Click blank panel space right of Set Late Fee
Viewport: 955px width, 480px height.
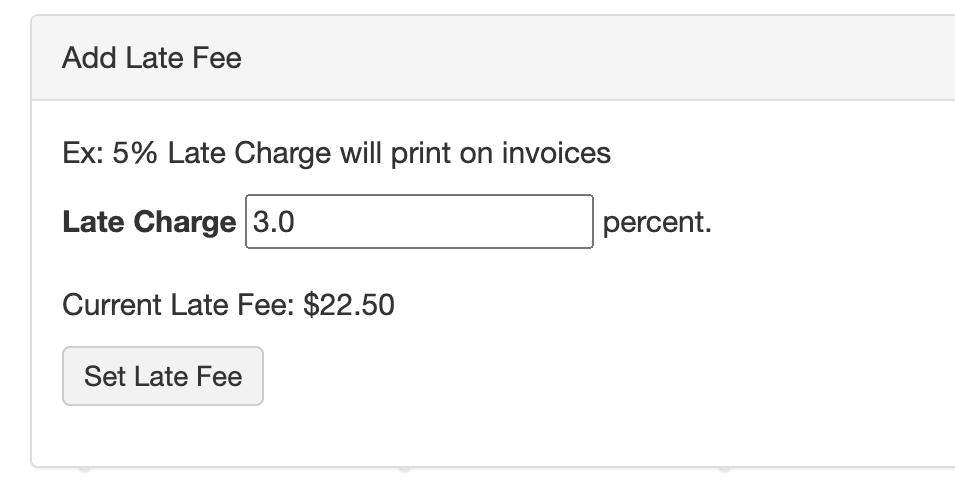pyautogui.click(x=600, y=376)
